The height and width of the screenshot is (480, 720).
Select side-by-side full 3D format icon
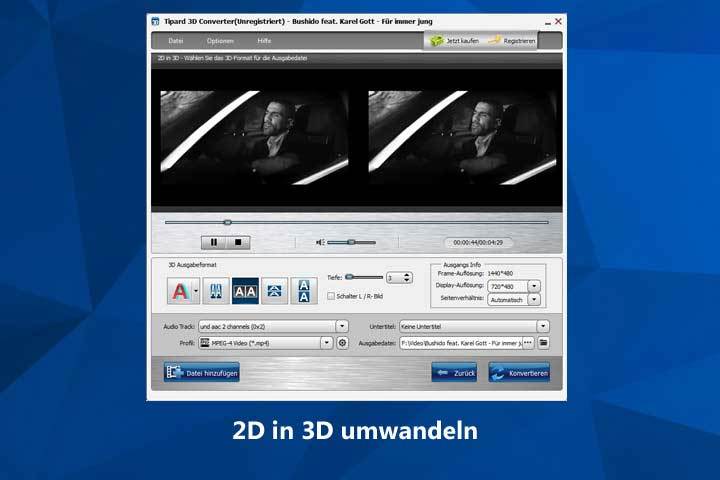tap(245, 291)
